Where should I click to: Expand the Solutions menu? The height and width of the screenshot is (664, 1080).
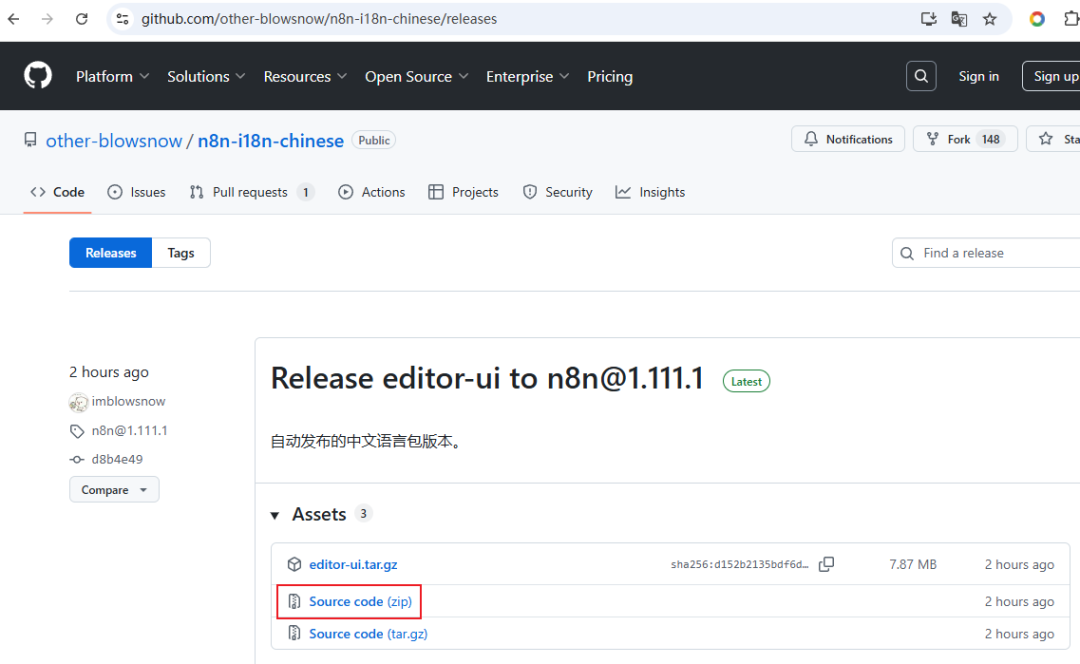point(206,76)
